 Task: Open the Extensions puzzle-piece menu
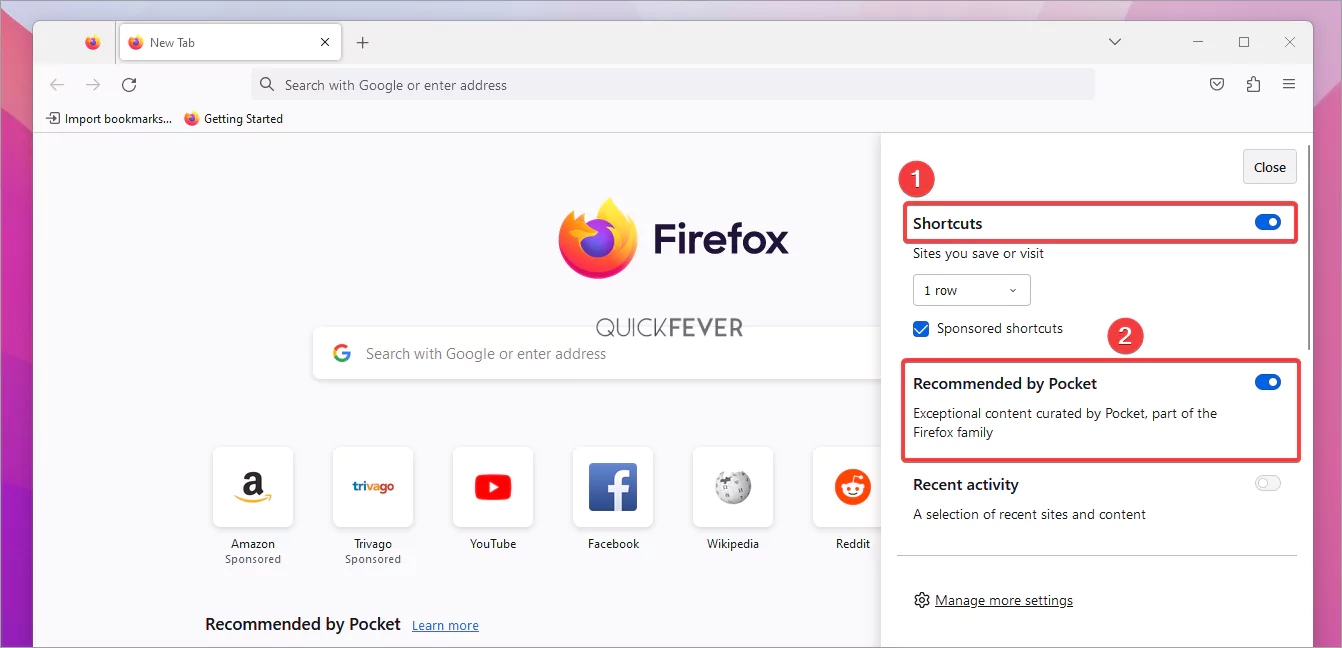(1253, 85)
